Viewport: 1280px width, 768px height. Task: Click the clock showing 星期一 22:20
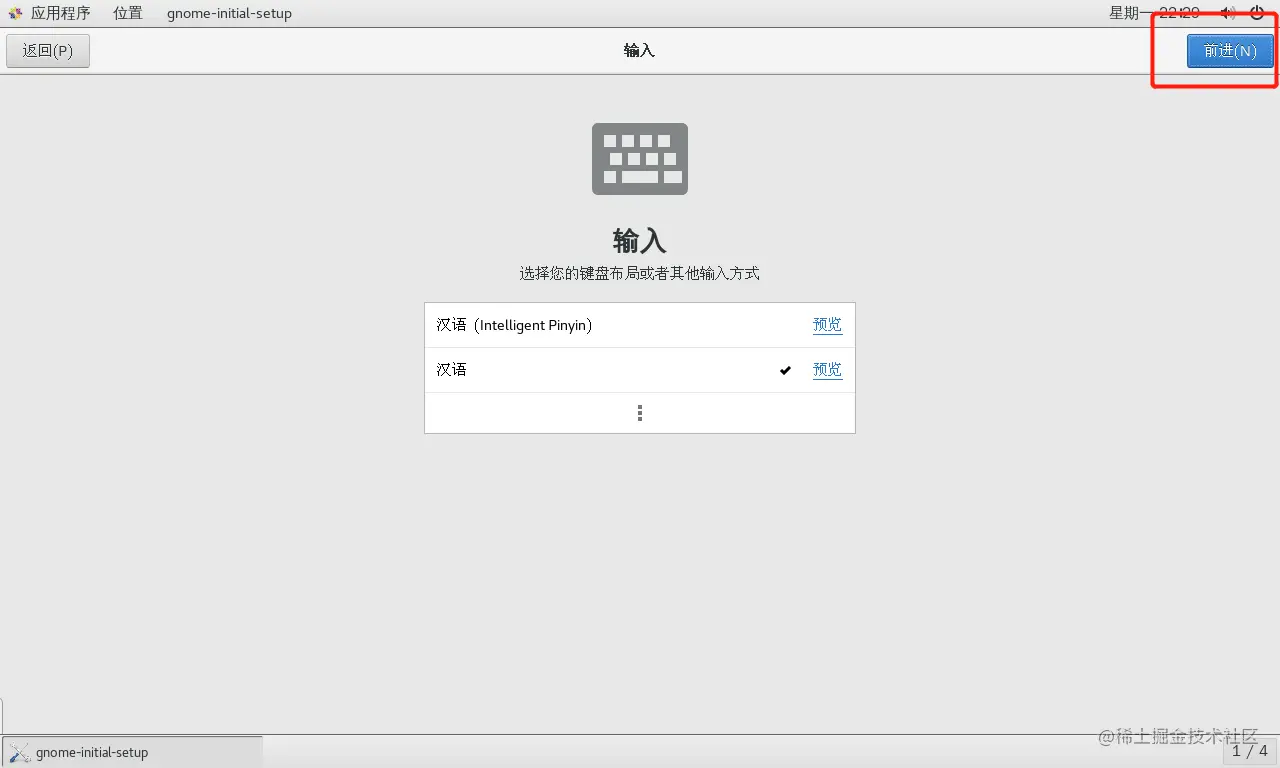pyautogui.click(x=1154, y=13)
